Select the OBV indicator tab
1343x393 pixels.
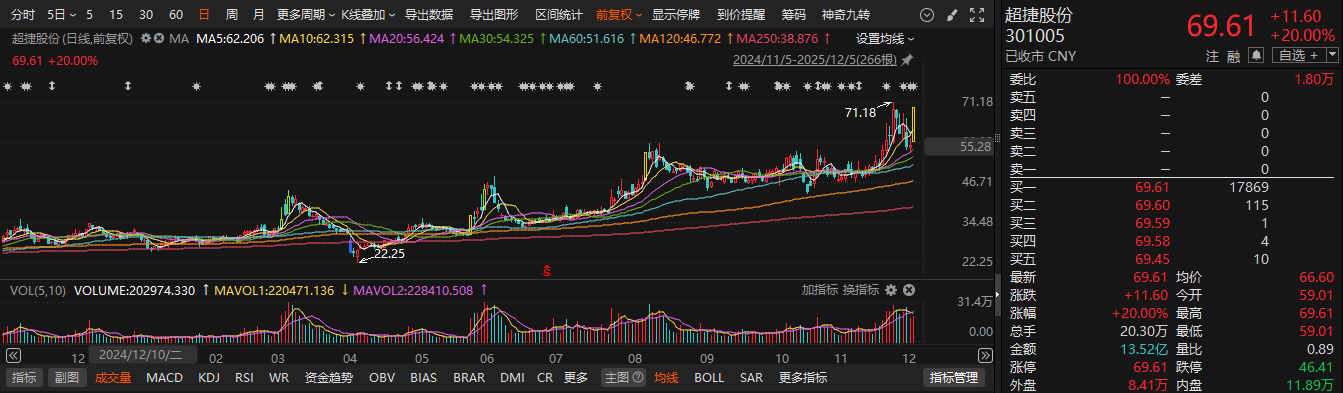point(382,378)
